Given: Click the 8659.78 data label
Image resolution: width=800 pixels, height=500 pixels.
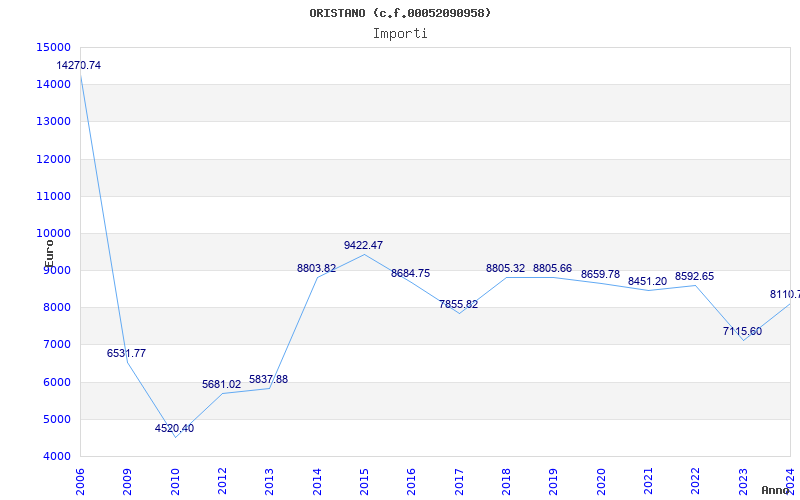Looking at the screenshot, I should tap(600, 274).
